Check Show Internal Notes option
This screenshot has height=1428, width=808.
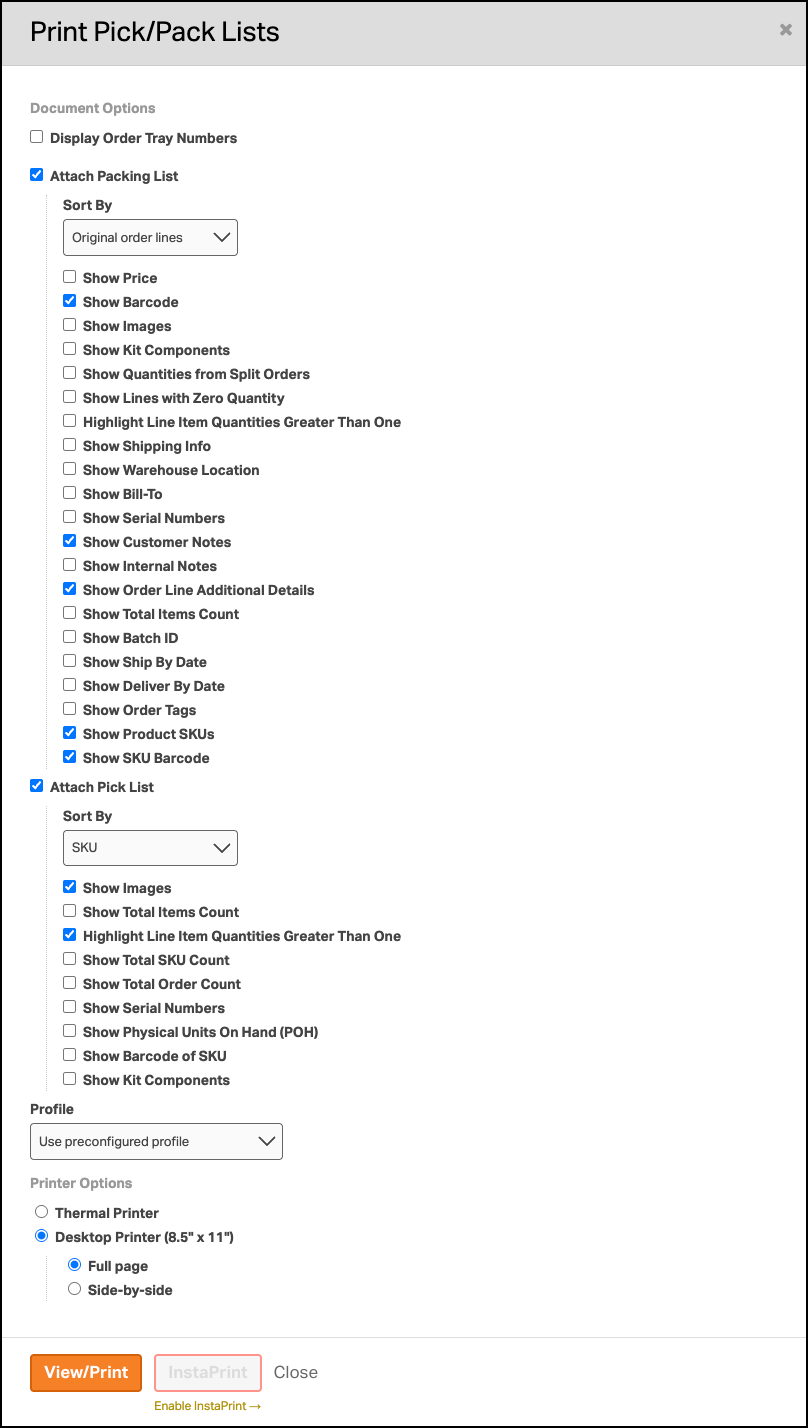(x=70, y=565)
